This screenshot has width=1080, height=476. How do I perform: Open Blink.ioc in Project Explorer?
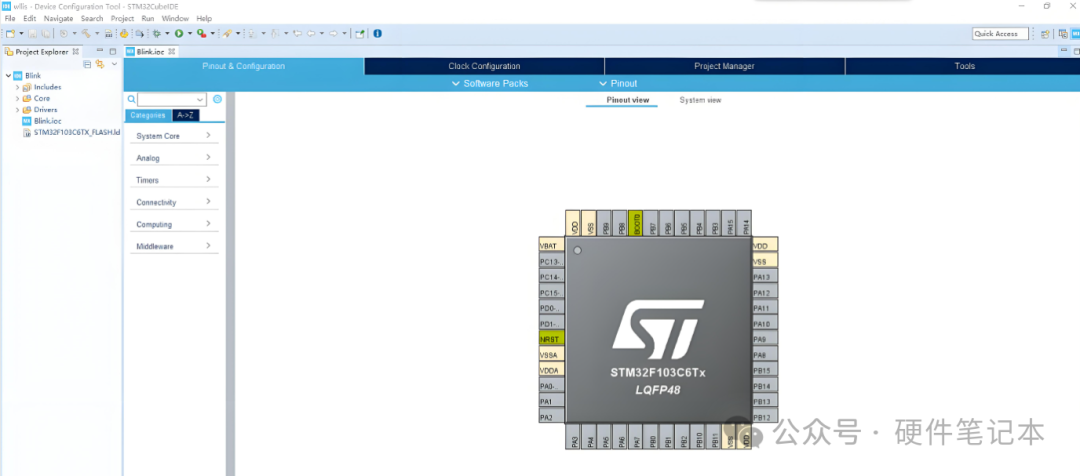coord(43,121)
